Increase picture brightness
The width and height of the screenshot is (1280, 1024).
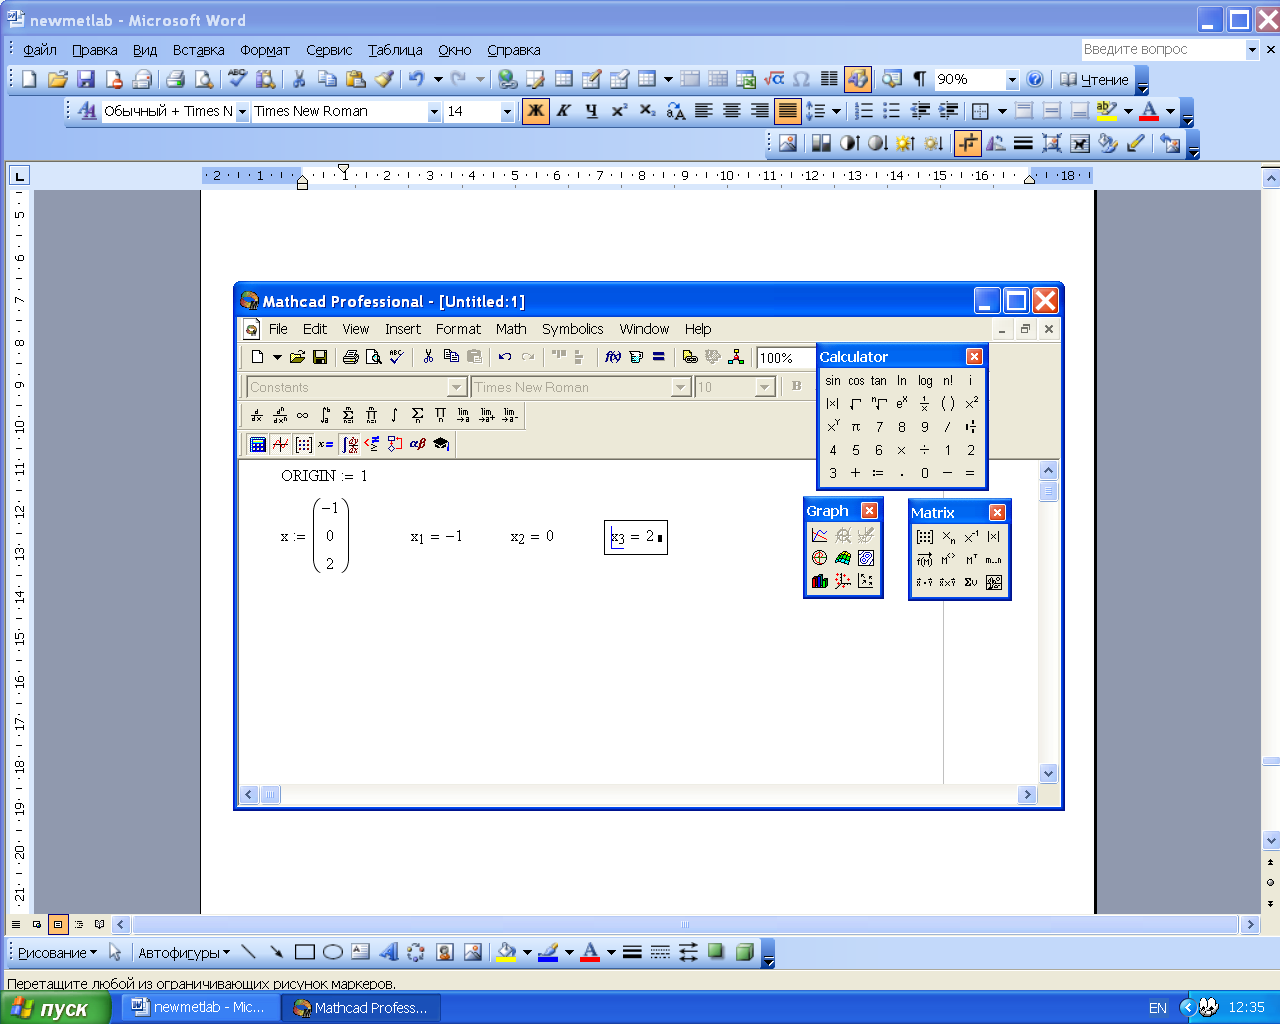coord(905,143)
